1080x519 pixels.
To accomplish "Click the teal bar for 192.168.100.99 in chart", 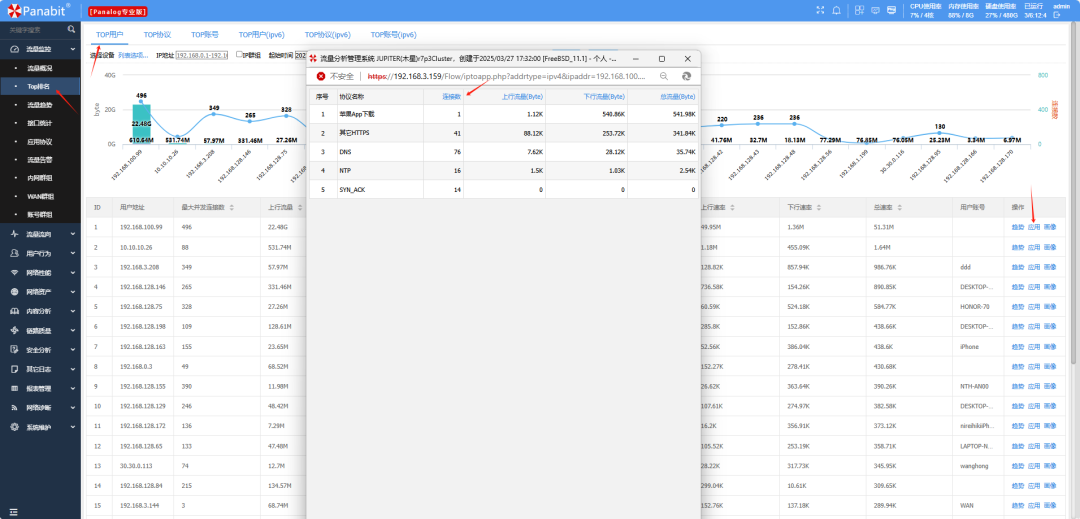I will [x=141, y=125].
